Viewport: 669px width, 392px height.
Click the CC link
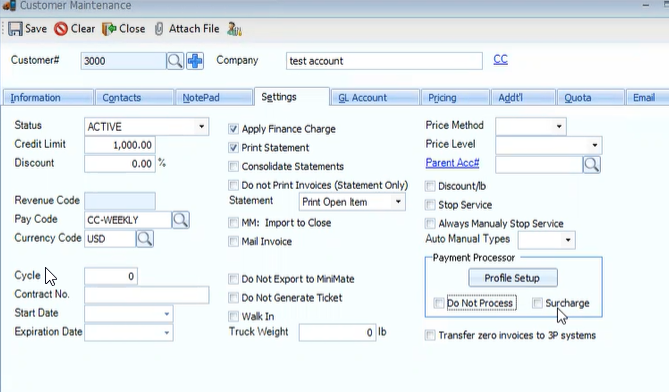tap(500, 59)
